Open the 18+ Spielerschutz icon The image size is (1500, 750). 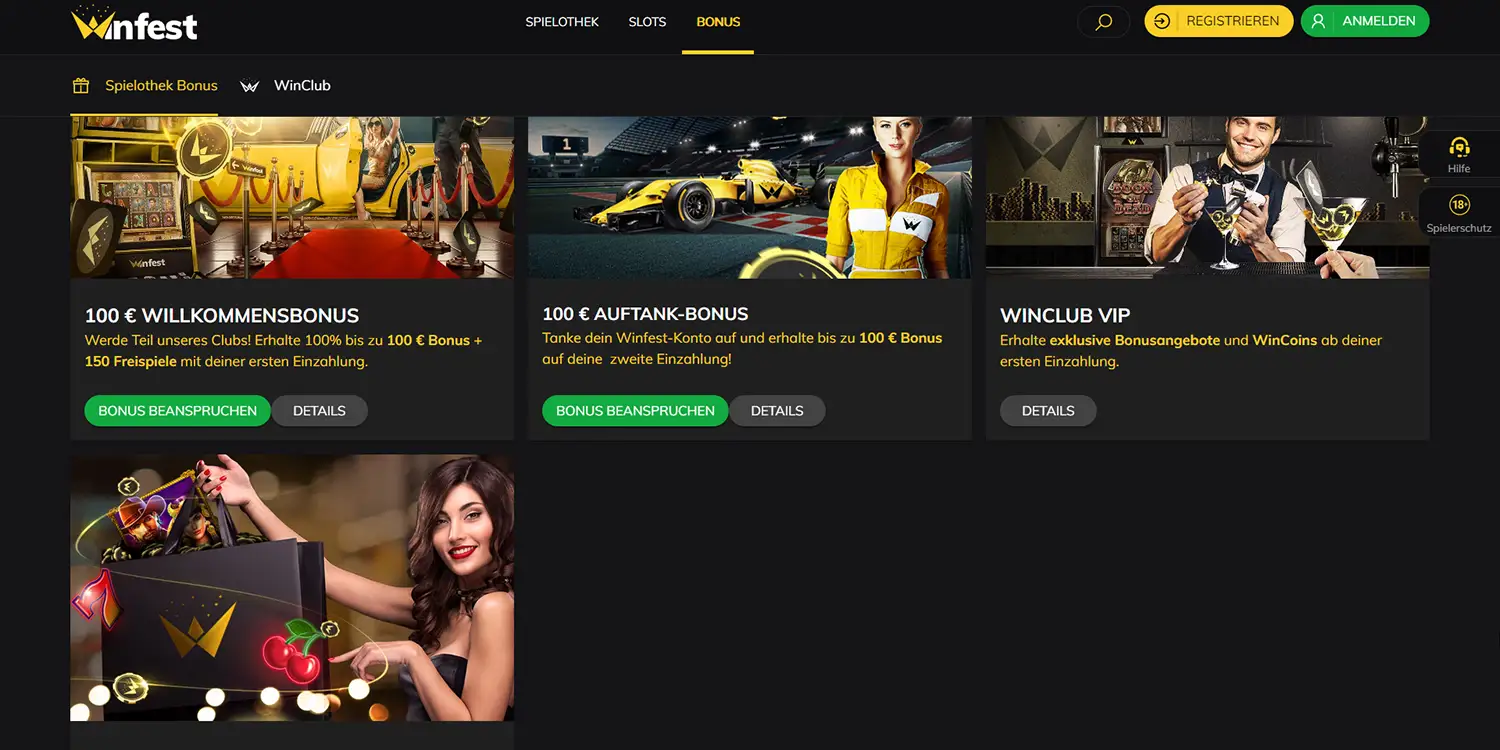coord(1459,205)
